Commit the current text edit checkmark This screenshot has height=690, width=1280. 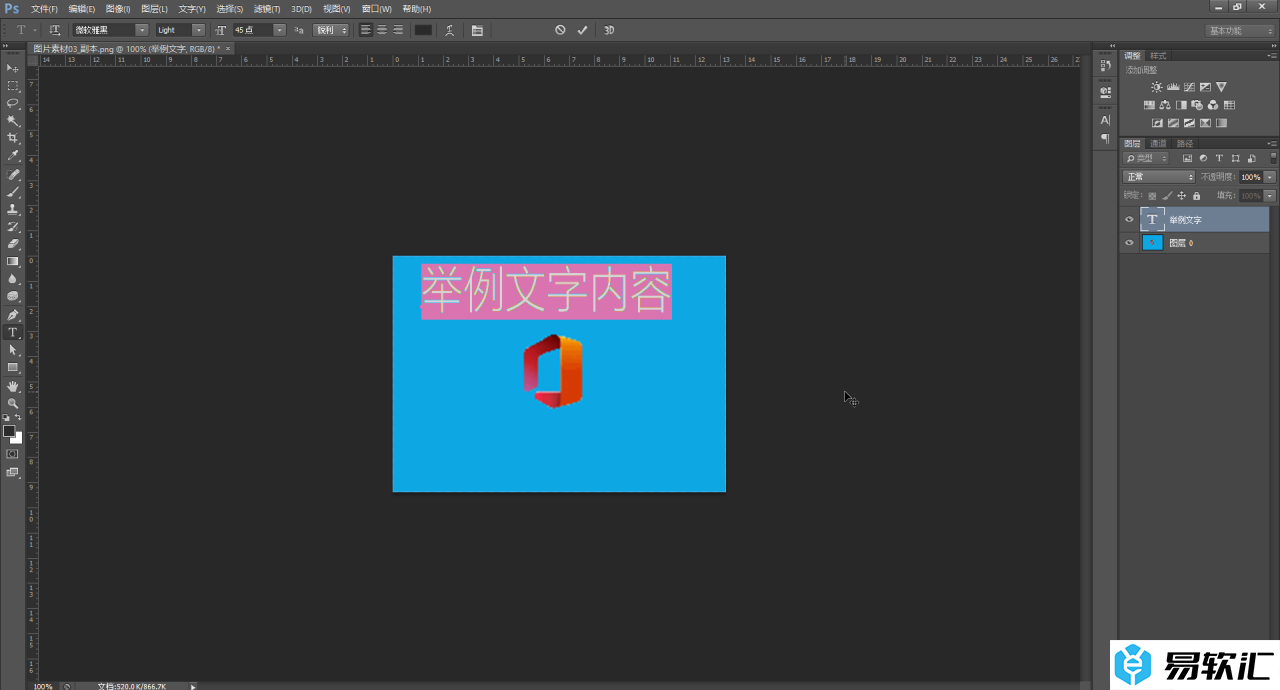tap(583, 30)
